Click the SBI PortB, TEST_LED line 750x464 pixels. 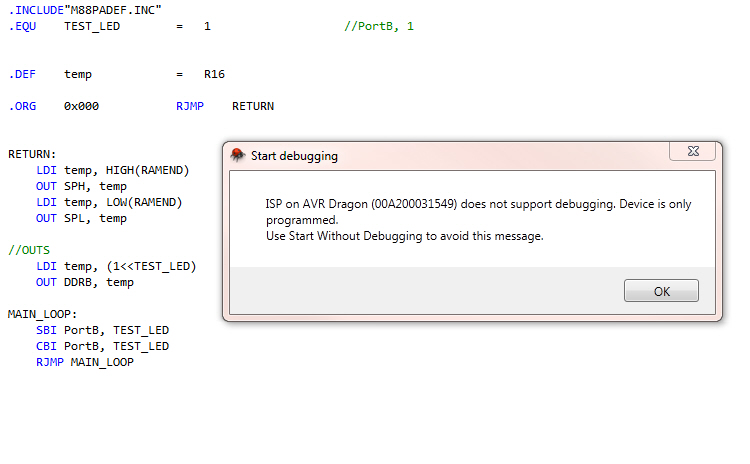coord(102,330)
